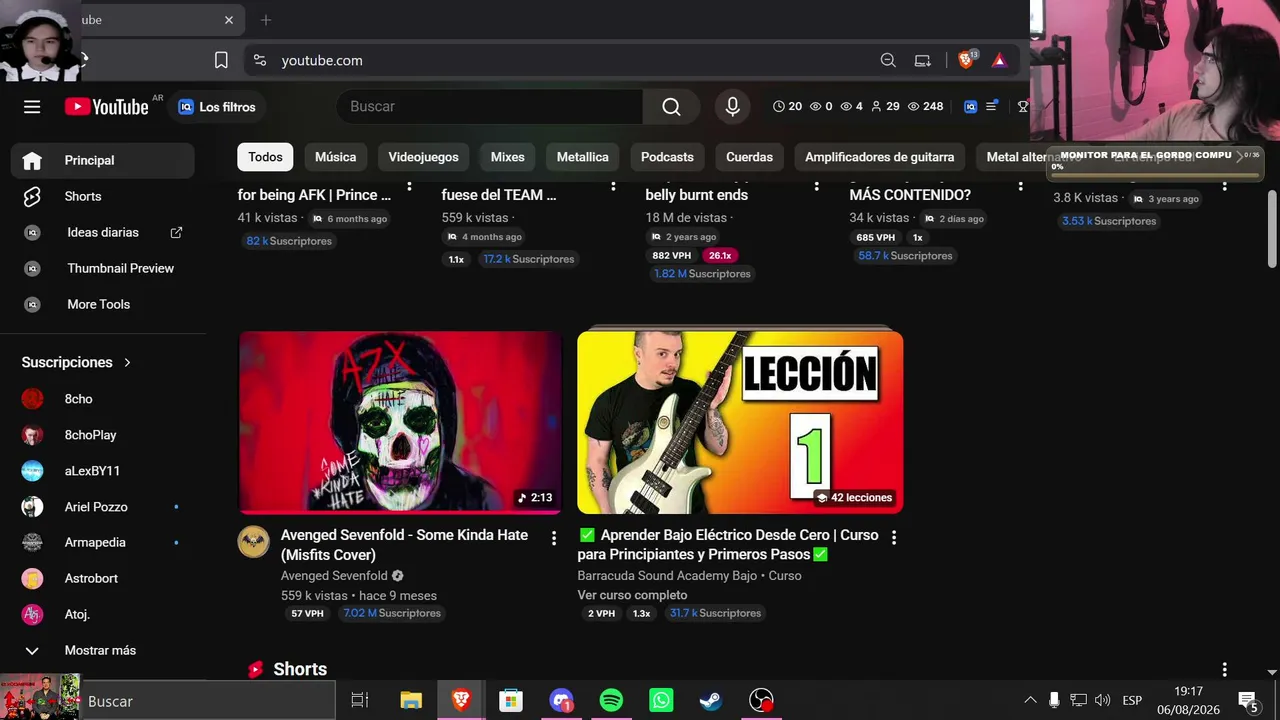Open the YouTube hamburger guide menu
Viewport: 1280px width, 720px height.
[32, 107]
